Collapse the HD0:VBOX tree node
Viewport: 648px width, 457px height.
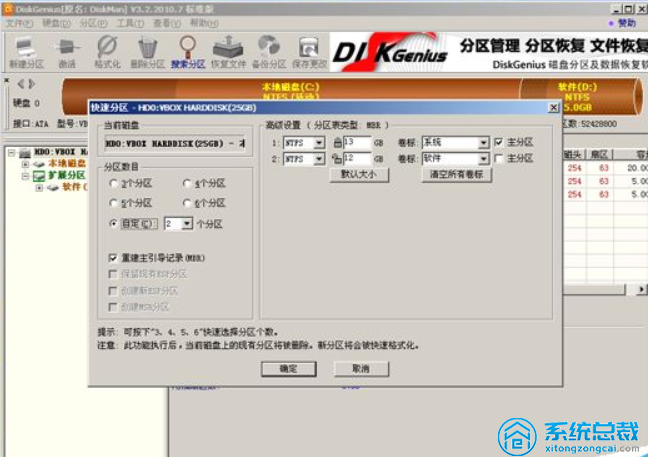(x=12, y=152)
